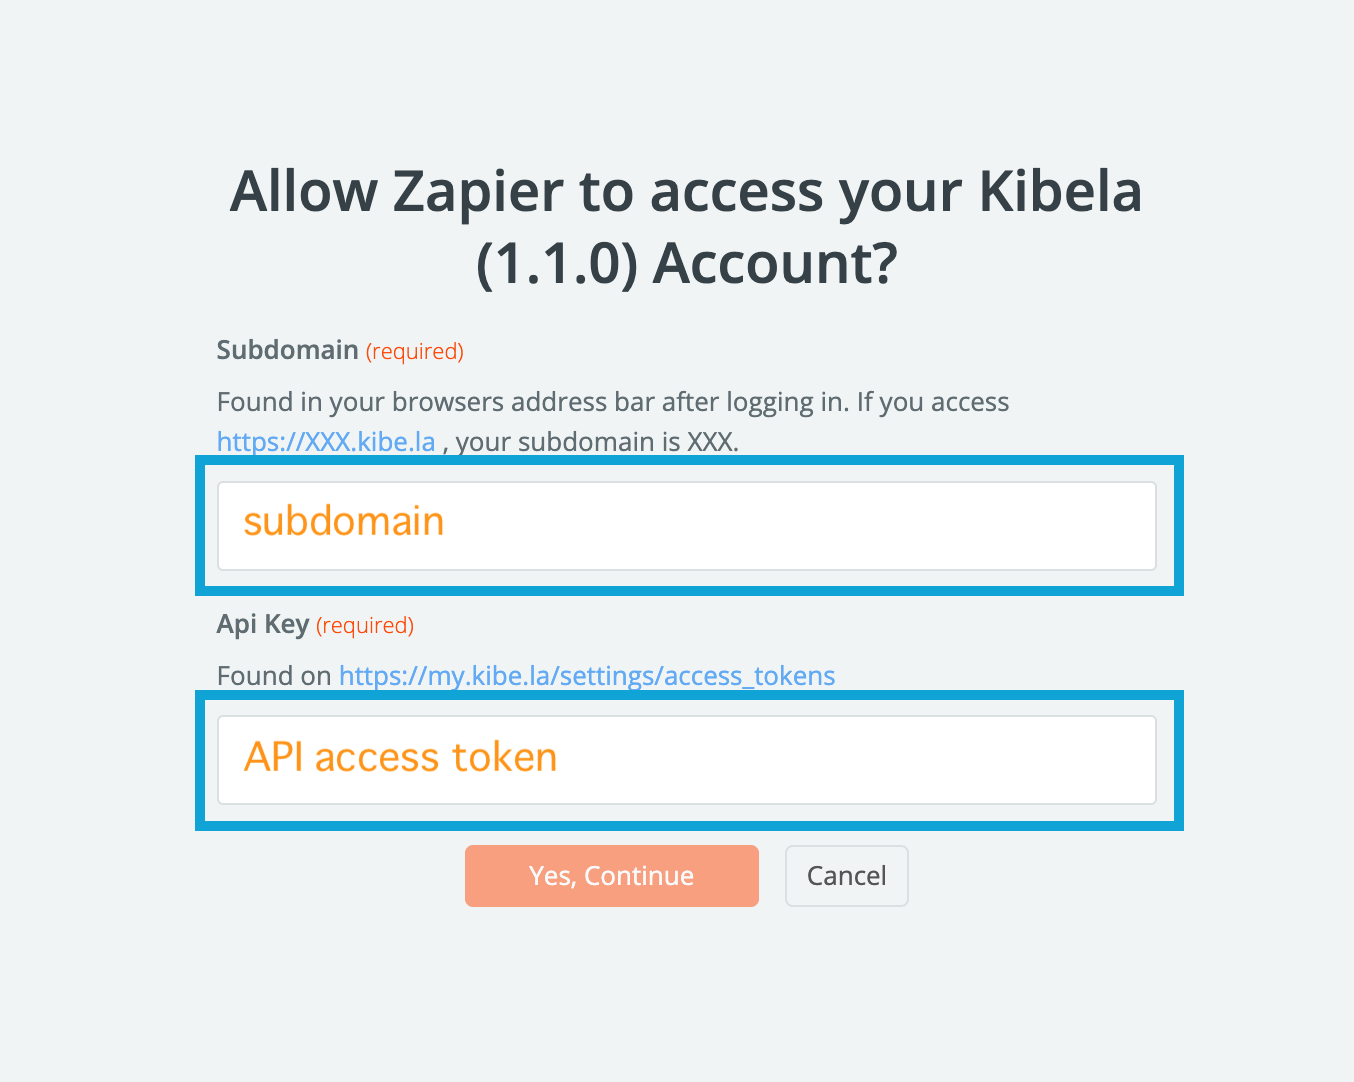Click the Subdomain field label
The width and height of the screenshot is (1354, 1082).
coord(287,350)
